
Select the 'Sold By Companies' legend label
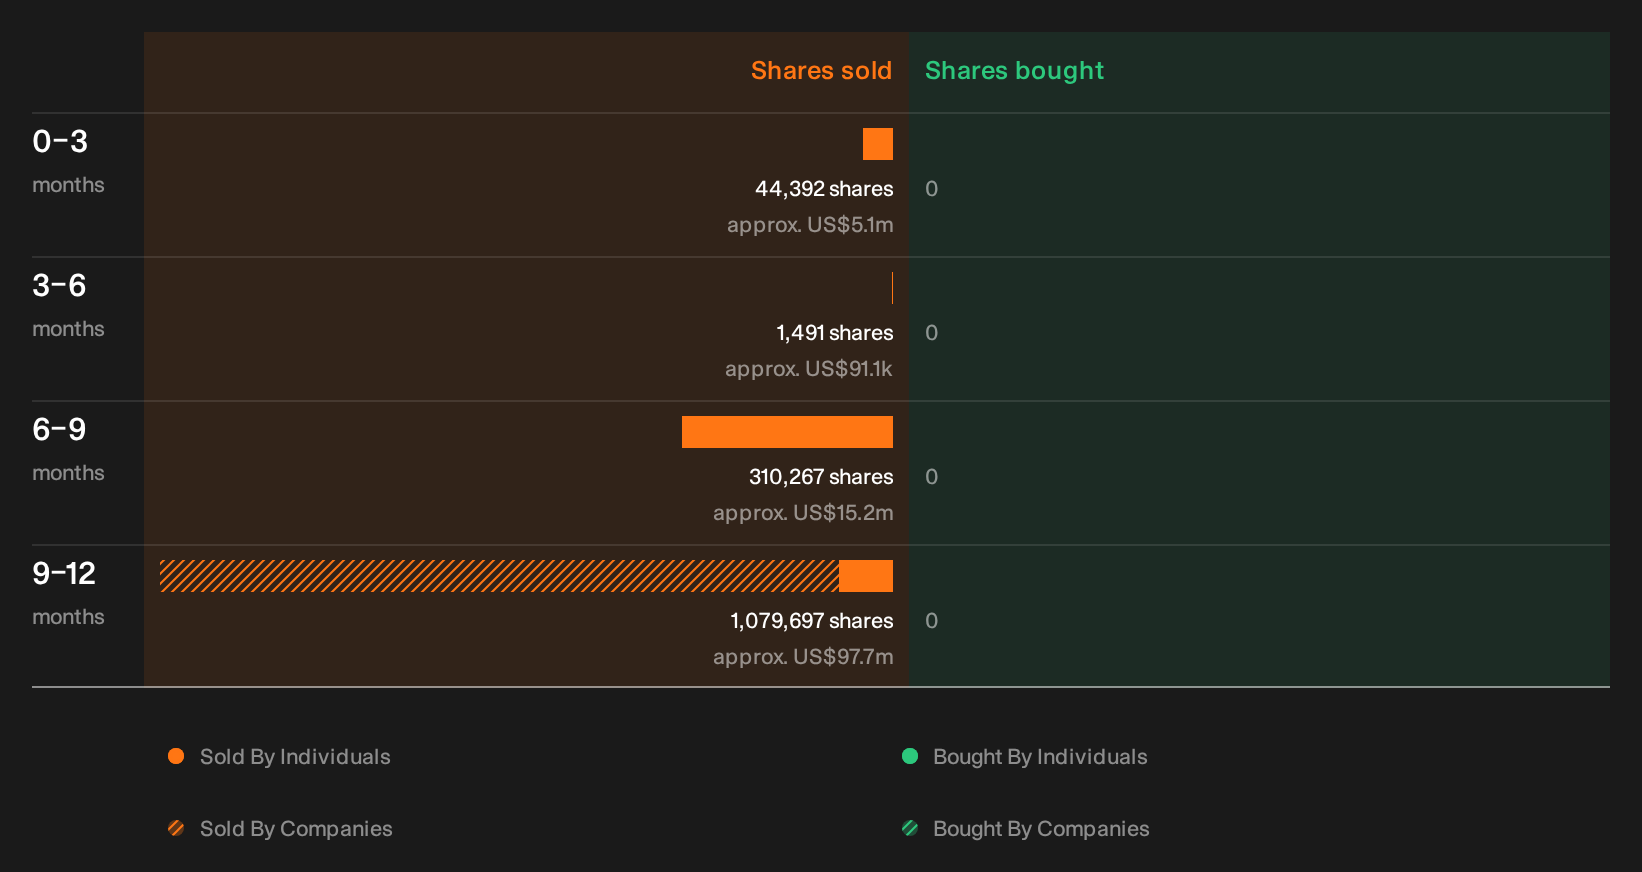[296, 829]
